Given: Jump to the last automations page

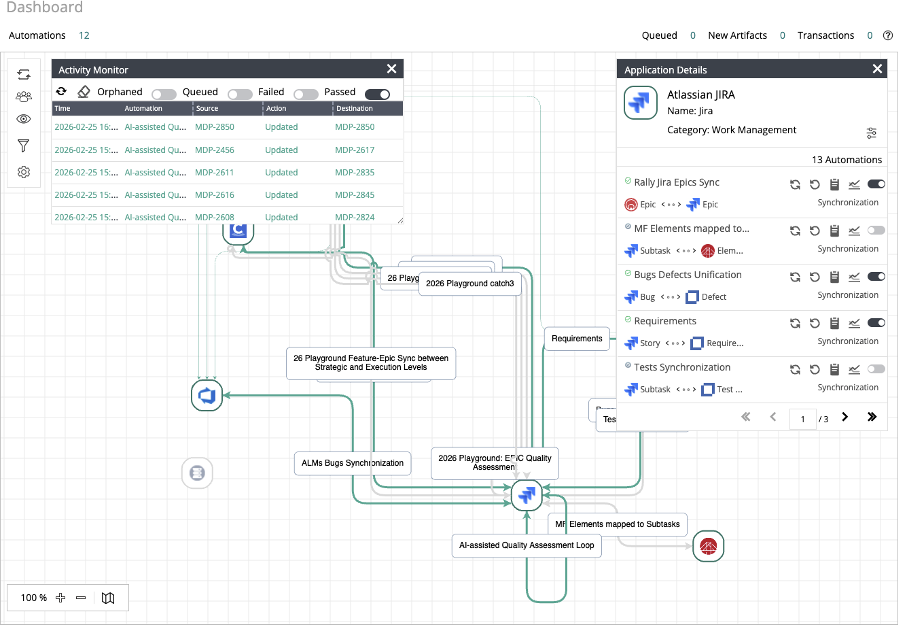Looking at the screenshot, I should 872,418.
